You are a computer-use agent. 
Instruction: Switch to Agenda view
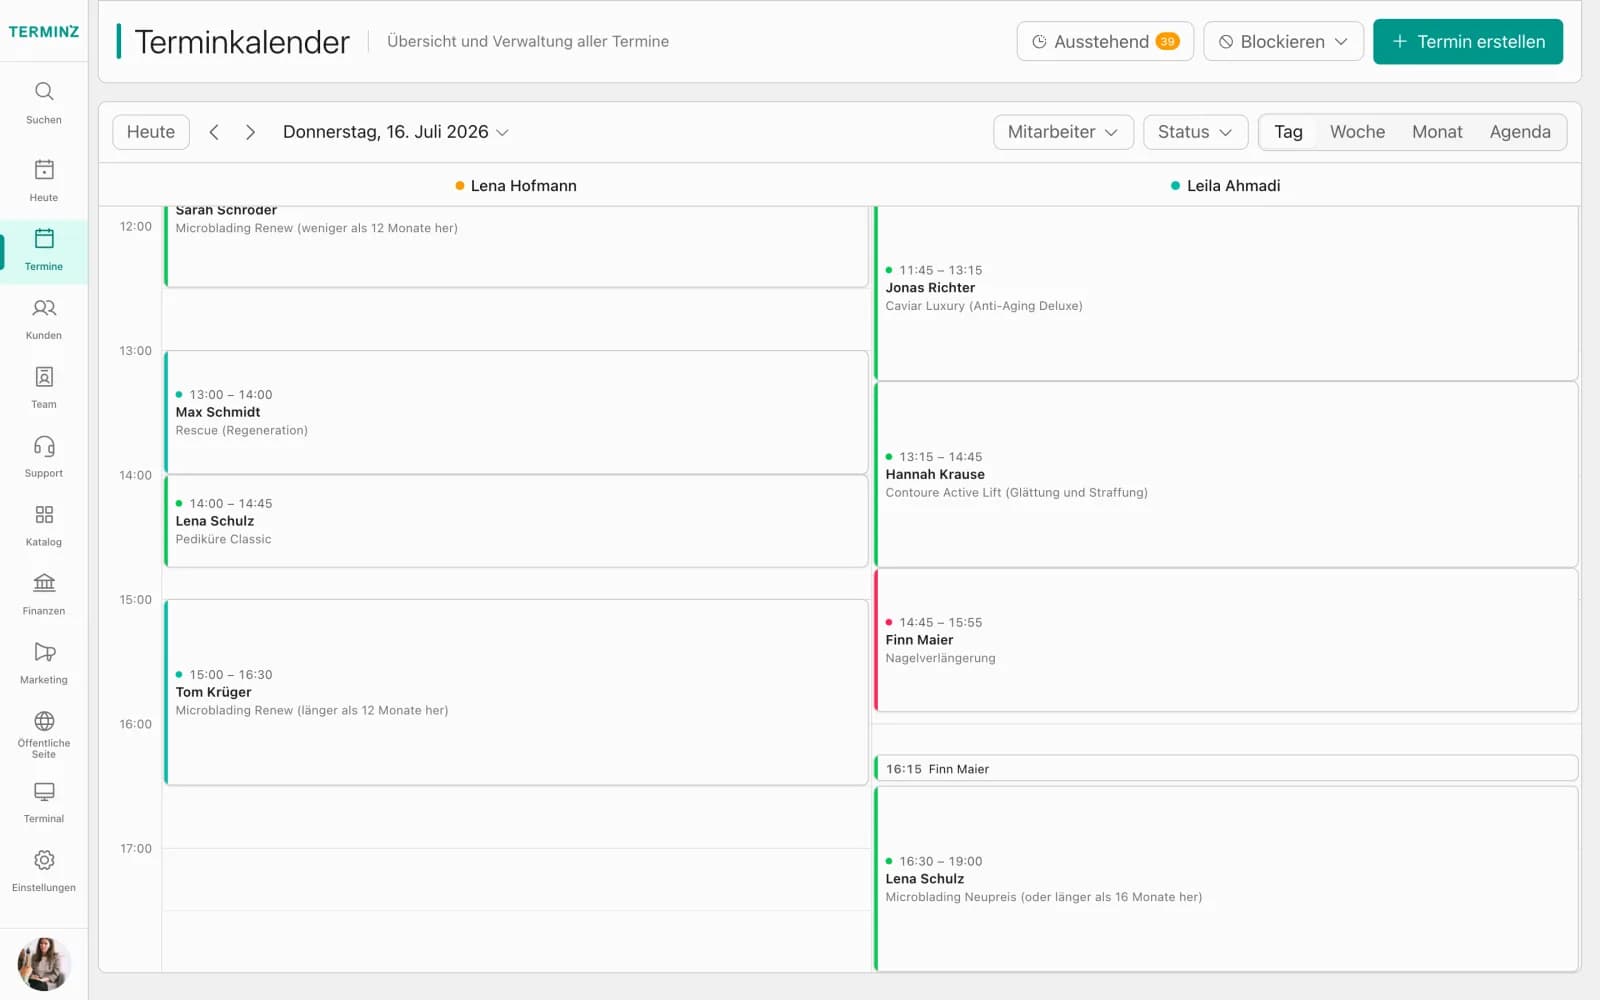click(x=1520, y=132)
